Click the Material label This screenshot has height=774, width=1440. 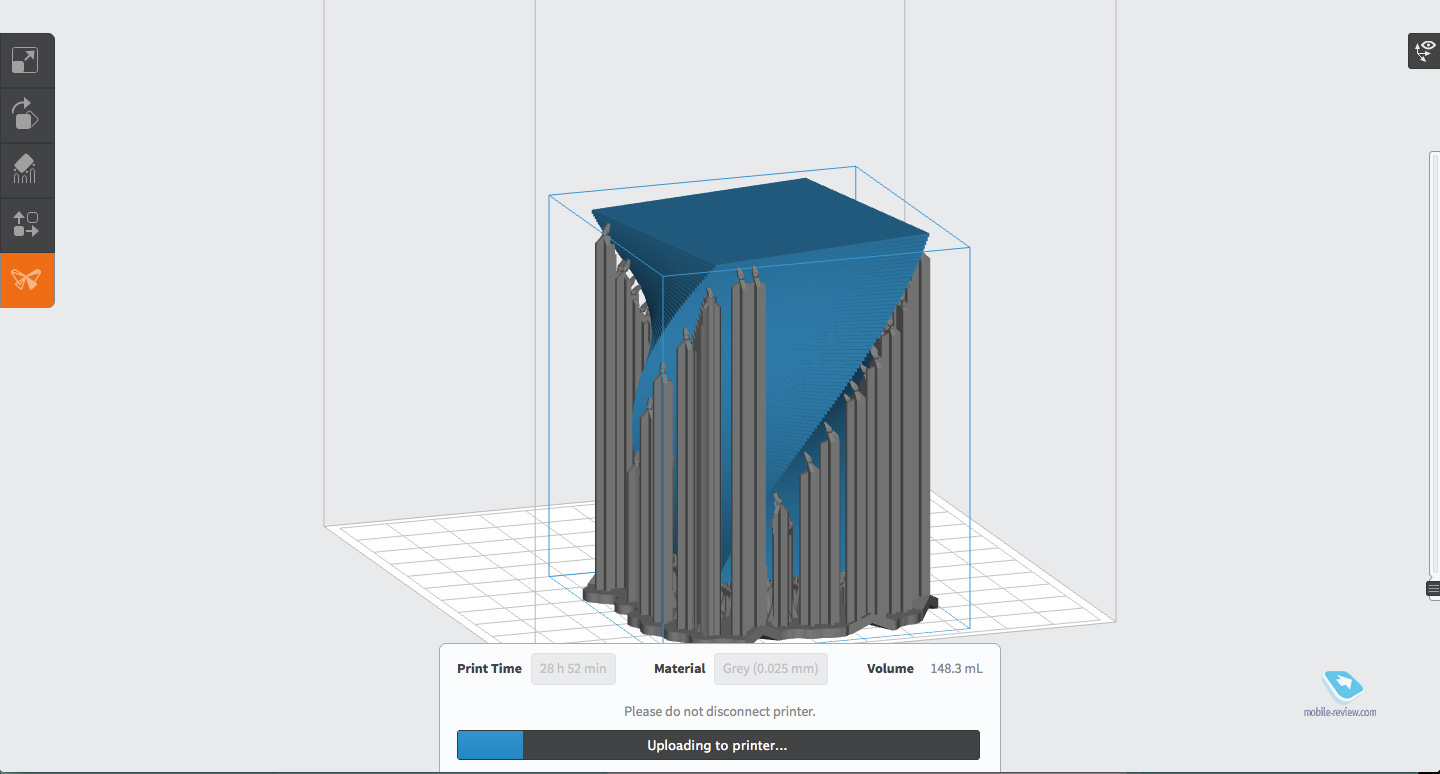[680, 669]
